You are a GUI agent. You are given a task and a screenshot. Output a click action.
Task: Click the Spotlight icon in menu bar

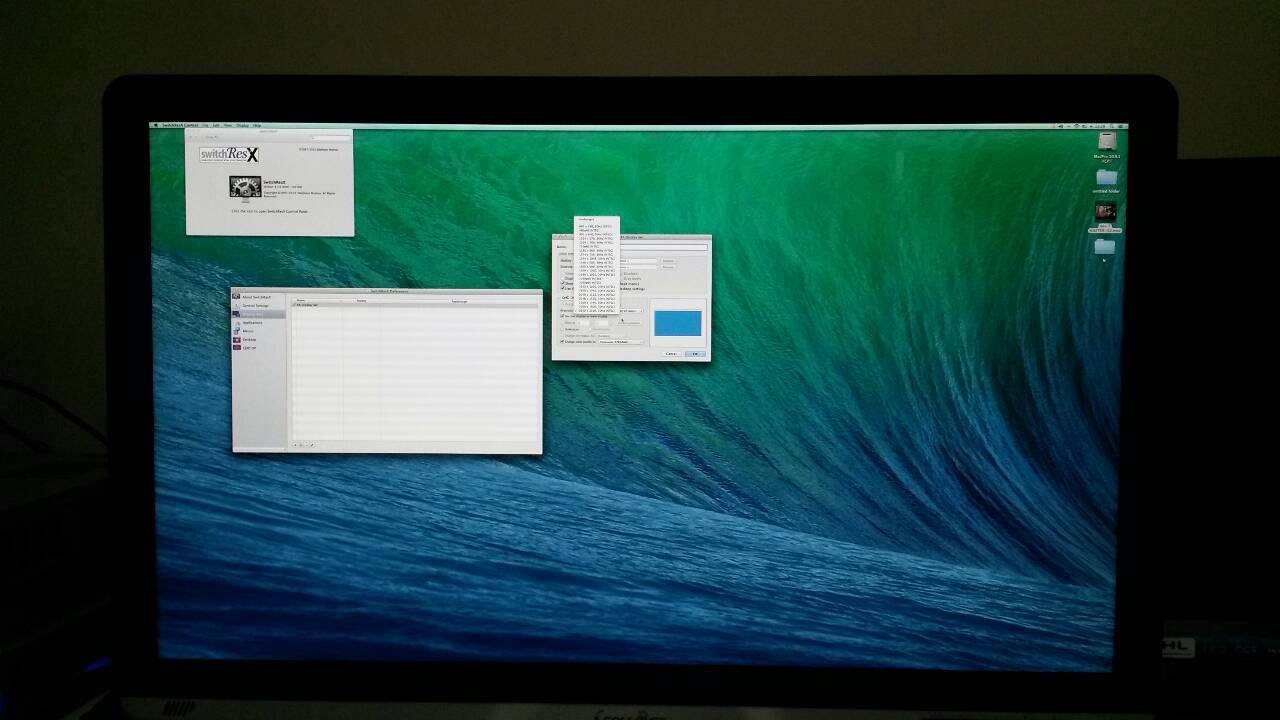(1113, 125)
